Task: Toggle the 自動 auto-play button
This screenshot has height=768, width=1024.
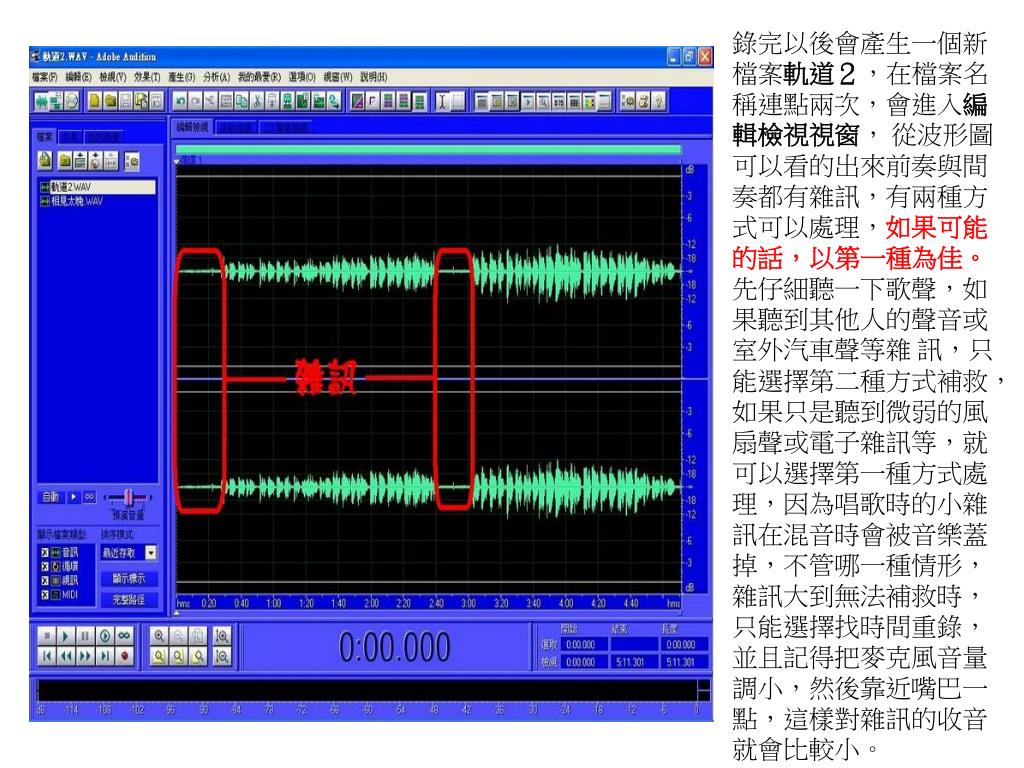Action: (x=51, y=497)
